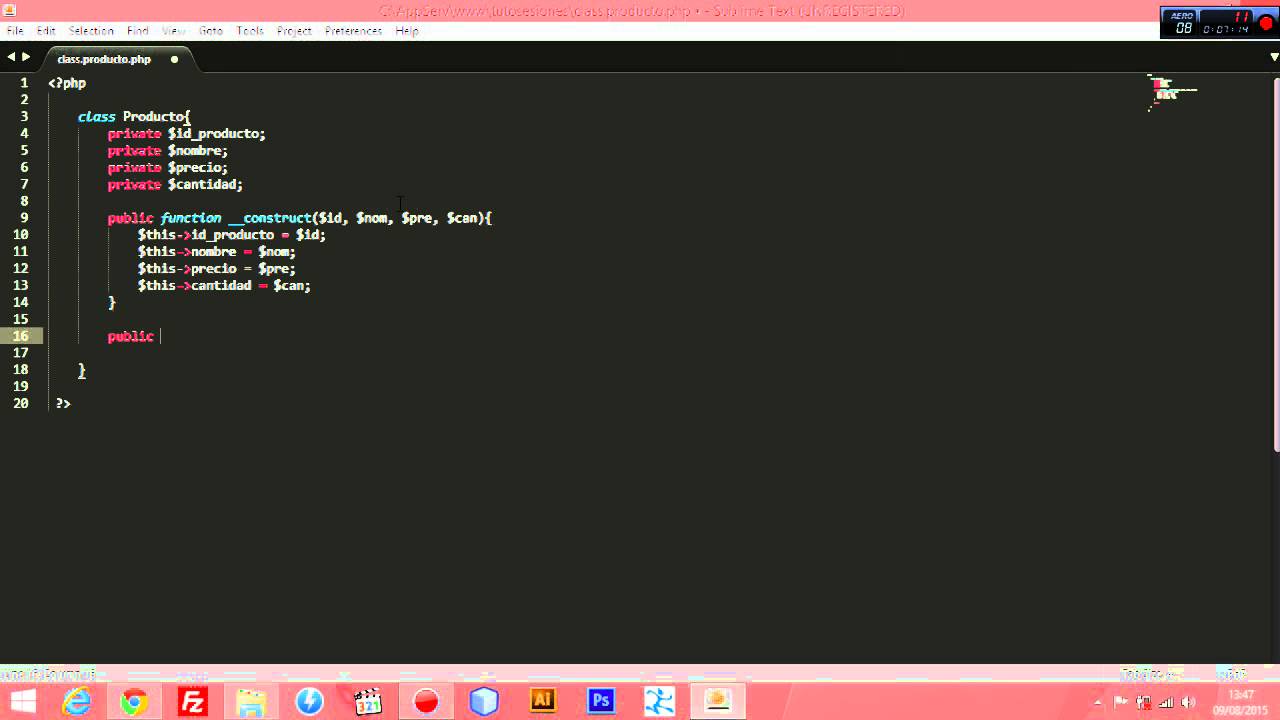1280x720 pixels.
Task: Open the Preferences menu
Action: (x=353, y=31)
